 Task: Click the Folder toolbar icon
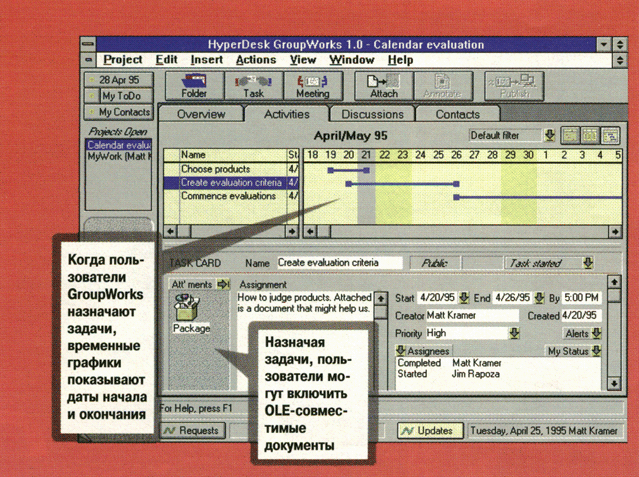point(194,85)
